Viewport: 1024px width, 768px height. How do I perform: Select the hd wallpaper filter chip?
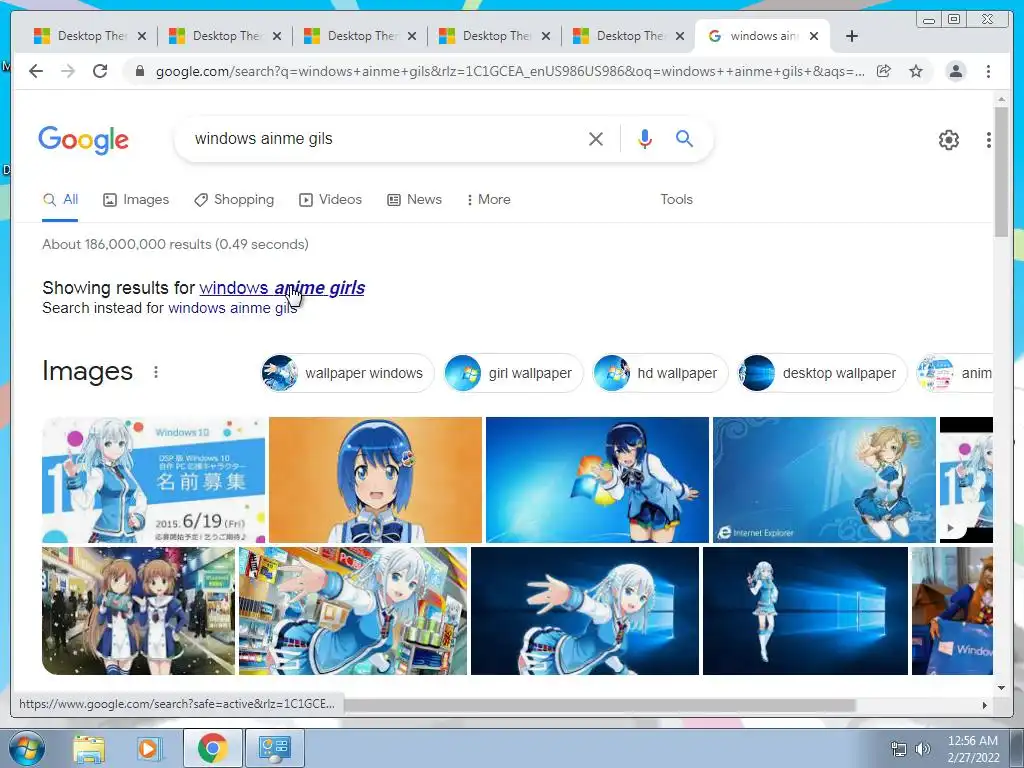(x=660, y=373)
